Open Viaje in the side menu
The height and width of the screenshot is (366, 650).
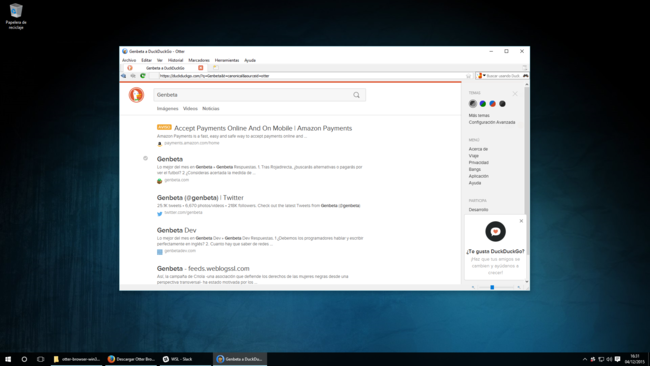click(474, 156)
